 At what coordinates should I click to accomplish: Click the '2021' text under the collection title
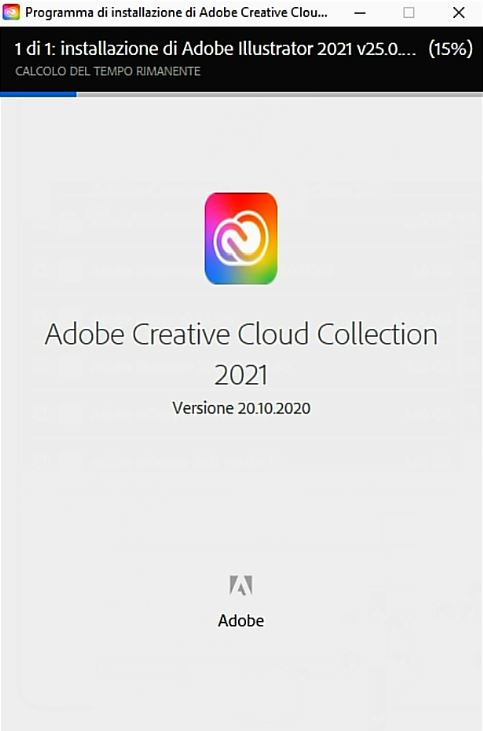coord(241,375)
